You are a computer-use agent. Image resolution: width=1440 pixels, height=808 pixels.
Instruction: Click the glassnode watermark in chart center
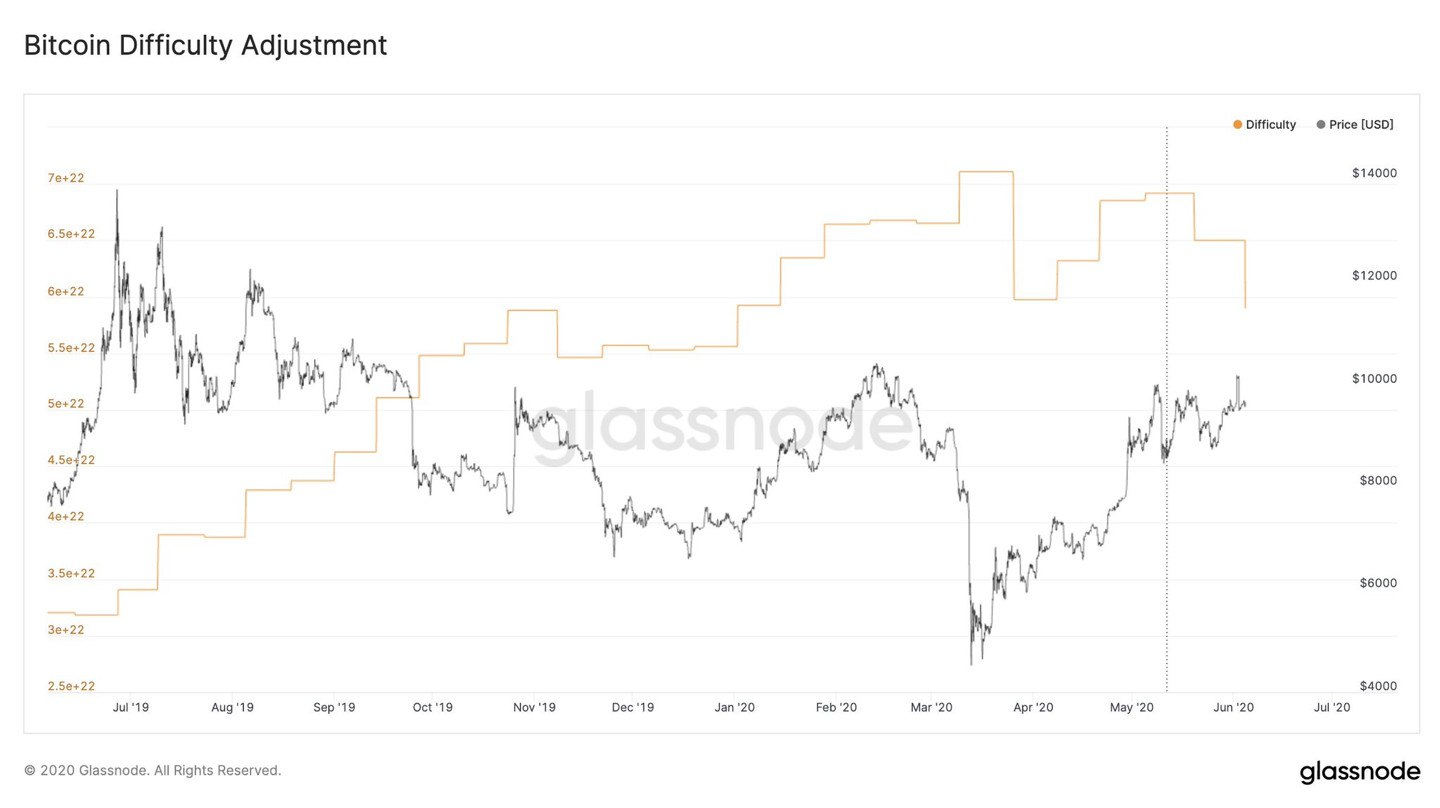(720, 428)
